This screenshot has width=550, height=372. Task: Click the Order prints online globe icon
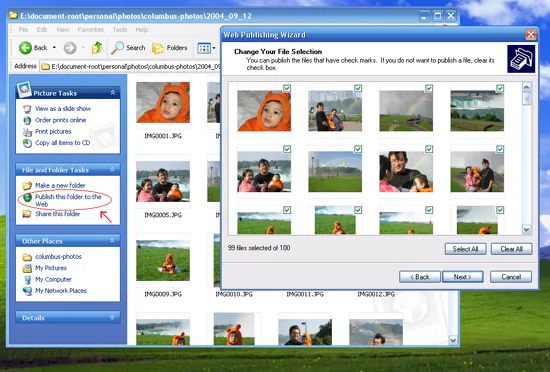point(27,120)
